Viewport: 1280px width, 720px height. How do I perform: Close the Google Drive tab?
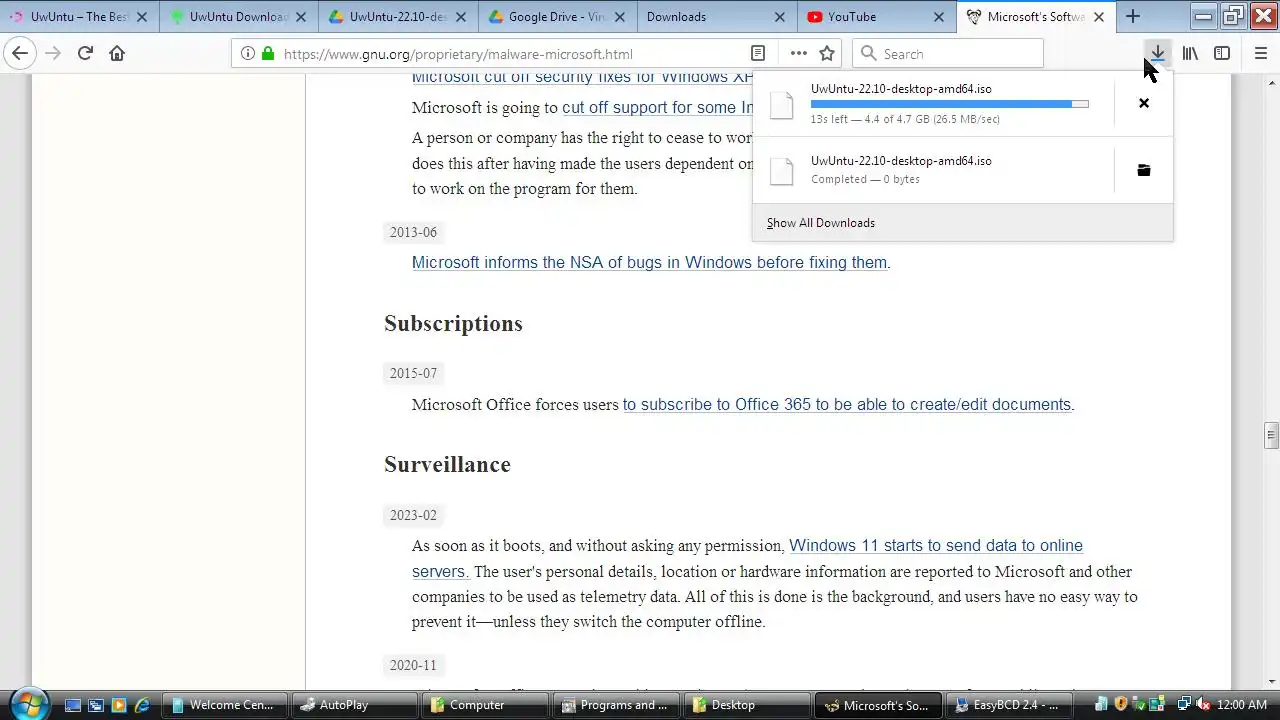[x=620, y=17]
